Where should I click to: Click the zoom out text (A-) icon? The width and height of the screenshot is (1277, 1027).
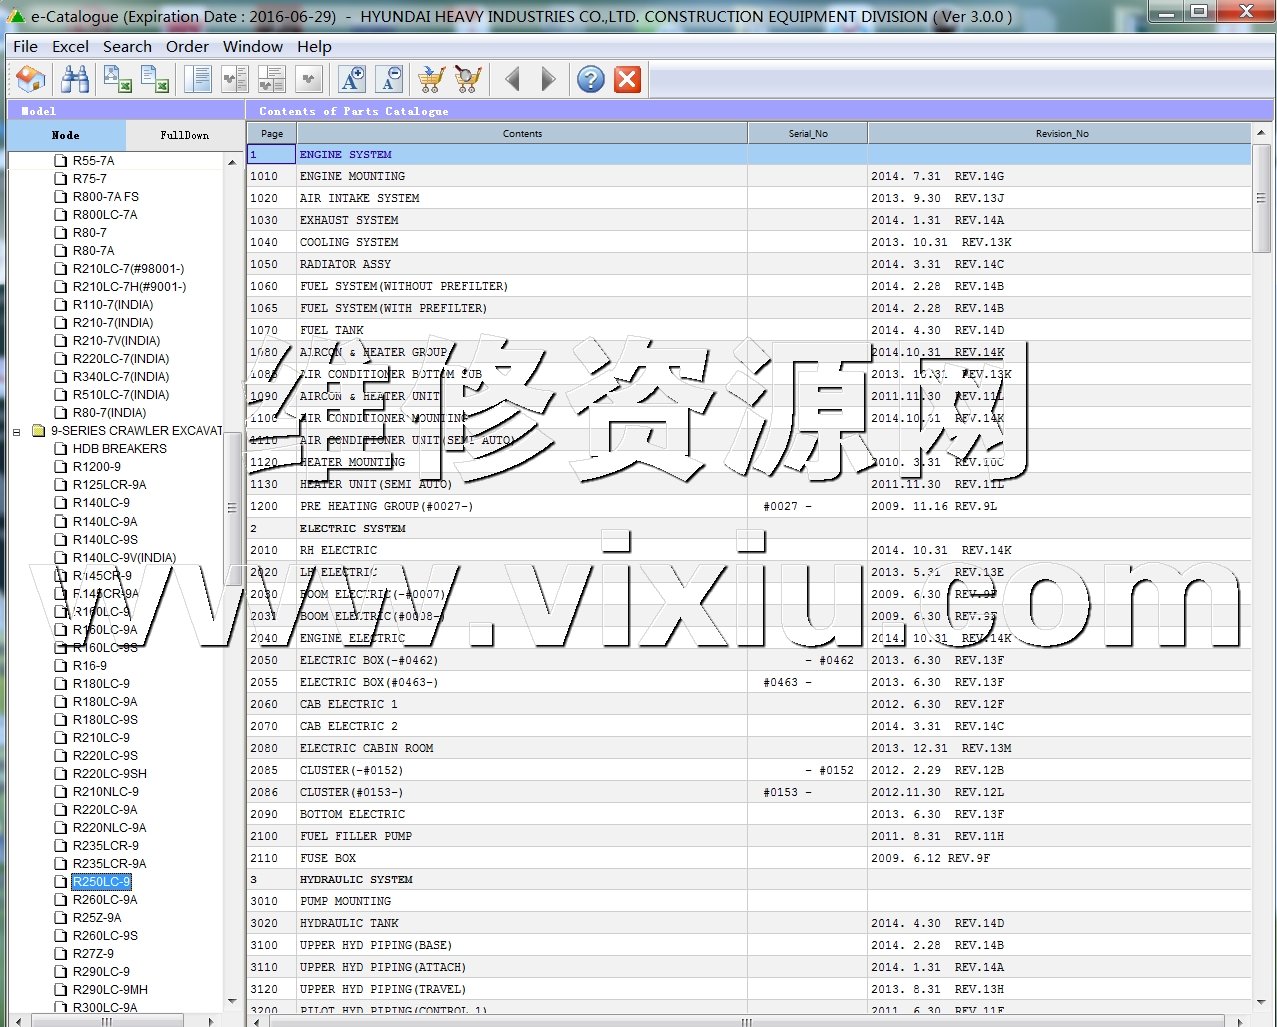point(390,79)
